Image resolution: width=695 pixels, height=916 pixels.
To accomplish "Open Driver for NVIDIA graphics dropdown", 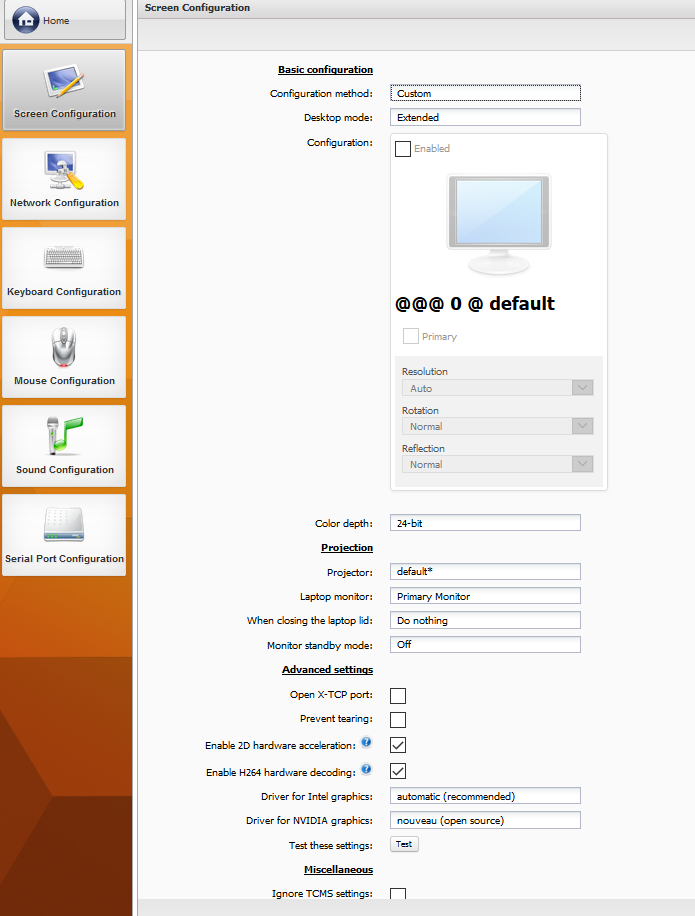I will tap(485, 820).
